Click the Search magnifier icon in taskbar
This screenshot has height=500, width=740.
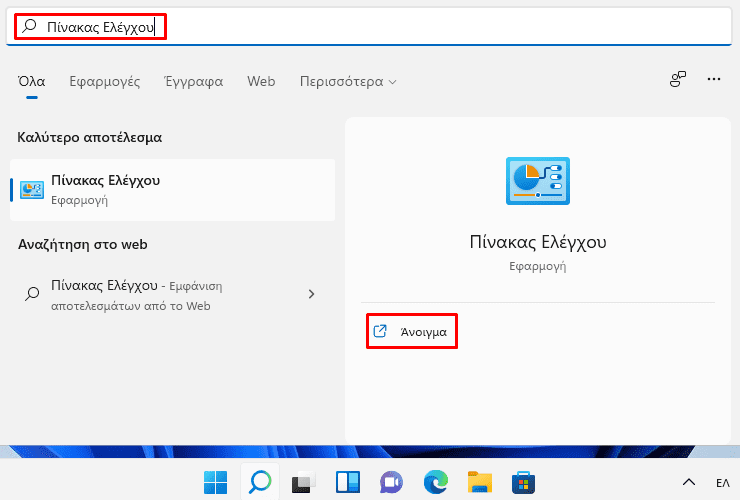coord(260,482)
